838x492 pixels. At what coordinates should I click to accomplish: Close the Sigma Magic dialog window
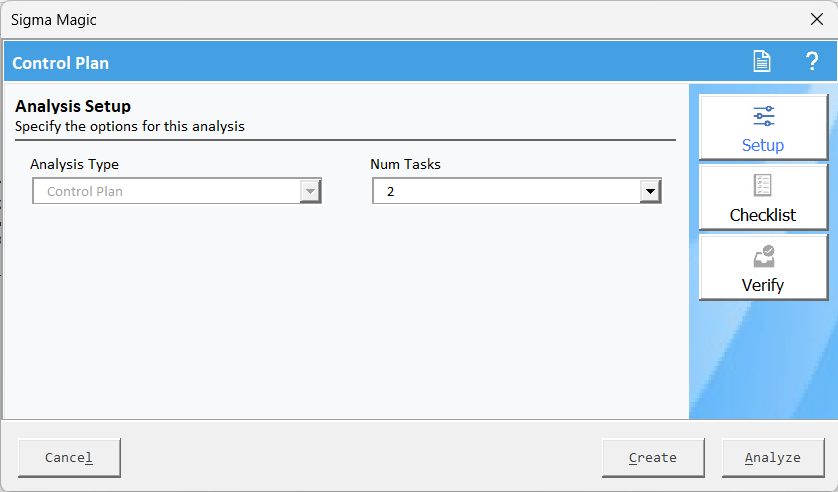click(x=816, y=19)
